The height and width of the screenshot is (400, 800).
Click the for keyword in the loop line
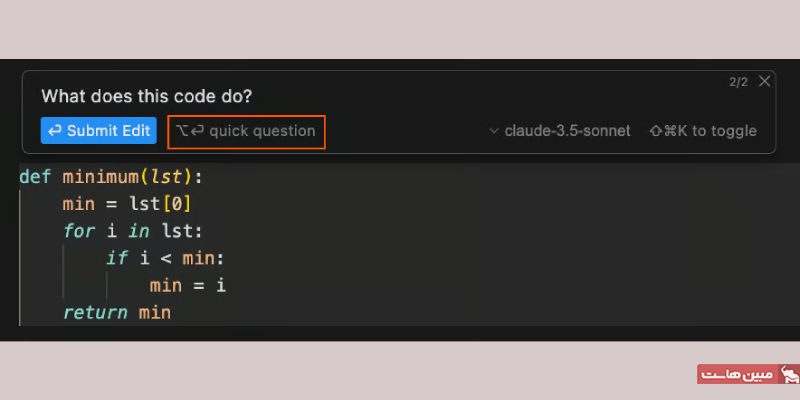[79, 231]
